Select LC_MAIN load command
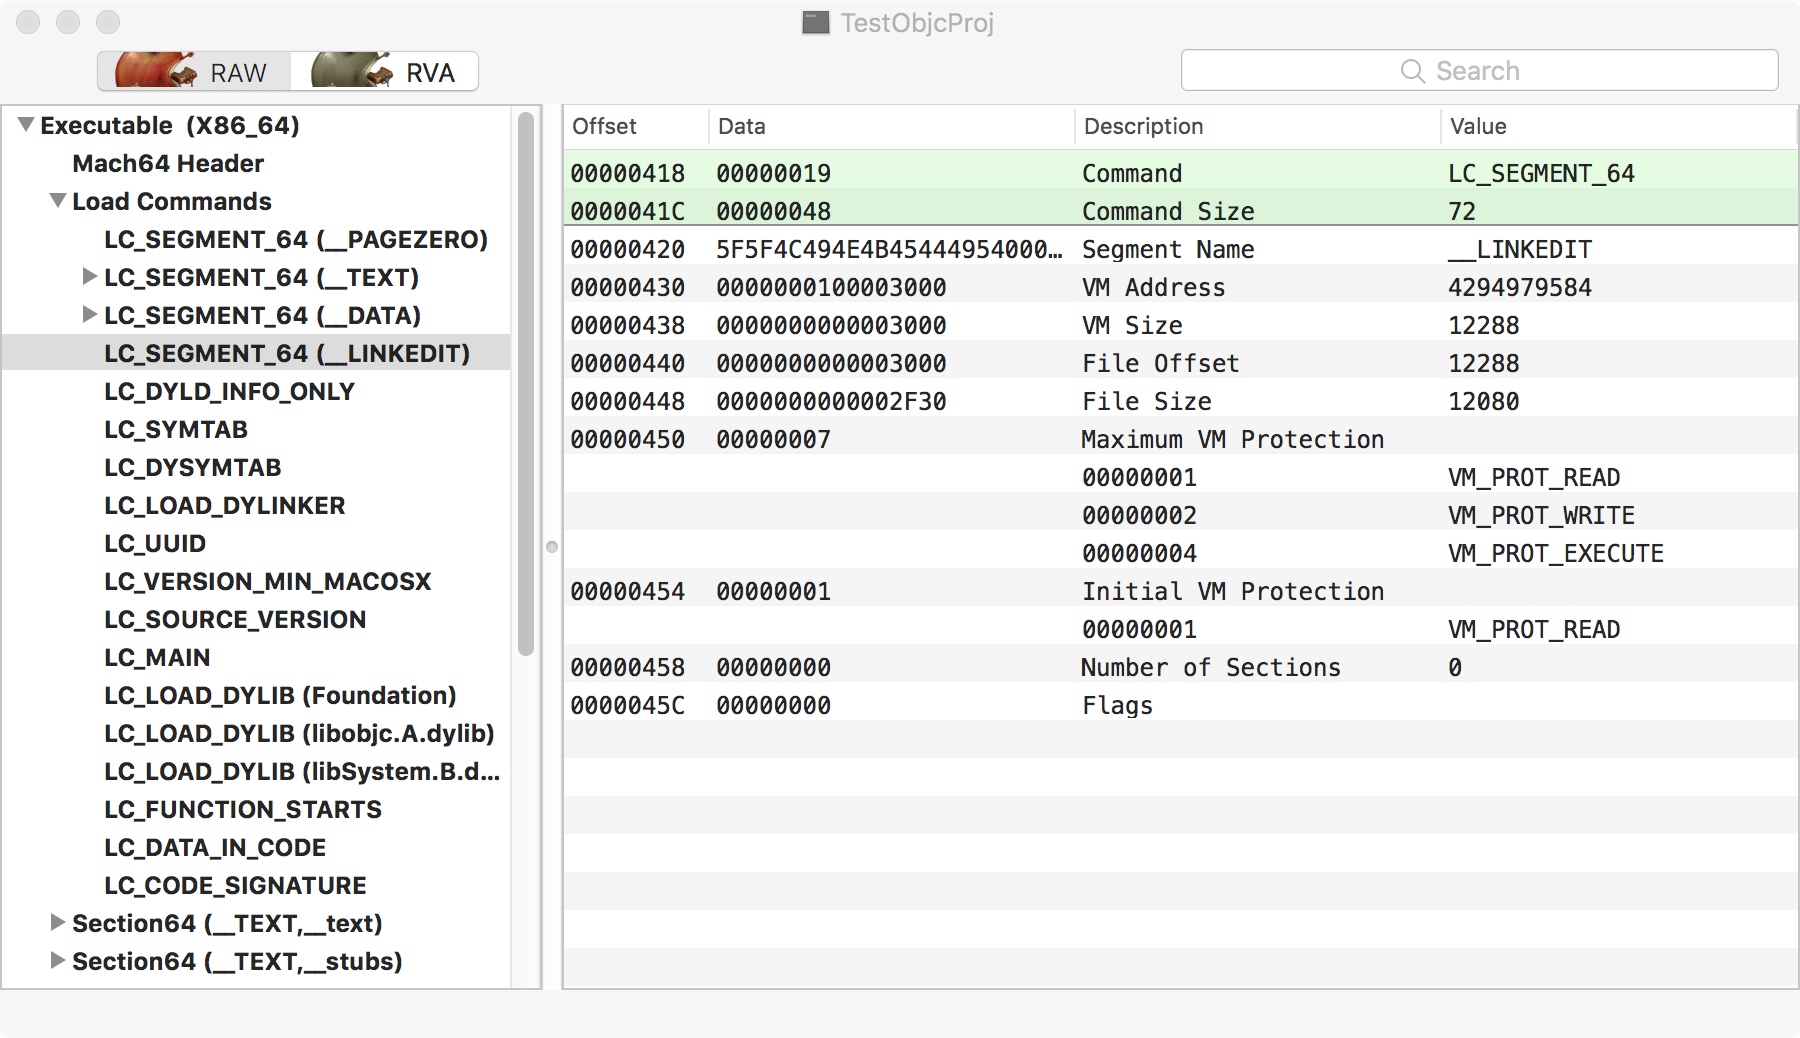This screenshot has height=1038, width=1800. [x=157, y=657]
